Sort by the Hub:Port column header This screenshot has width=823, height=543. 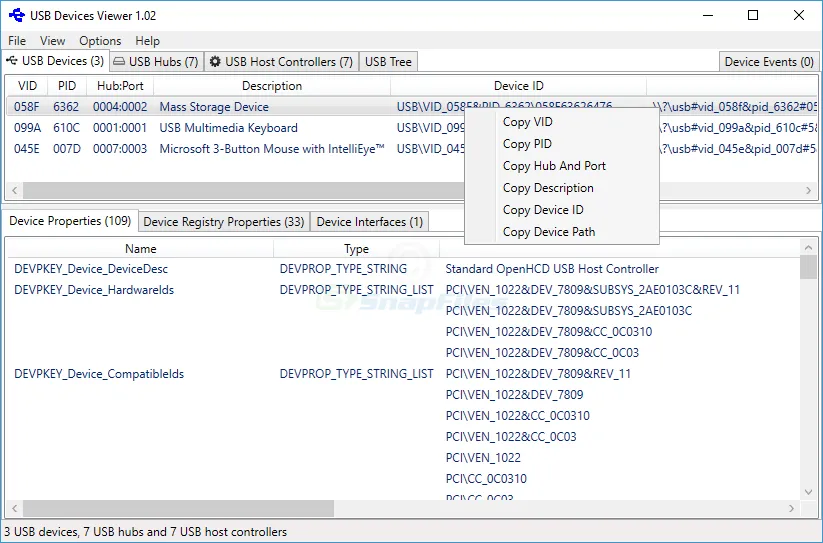[x=120, y=86]
